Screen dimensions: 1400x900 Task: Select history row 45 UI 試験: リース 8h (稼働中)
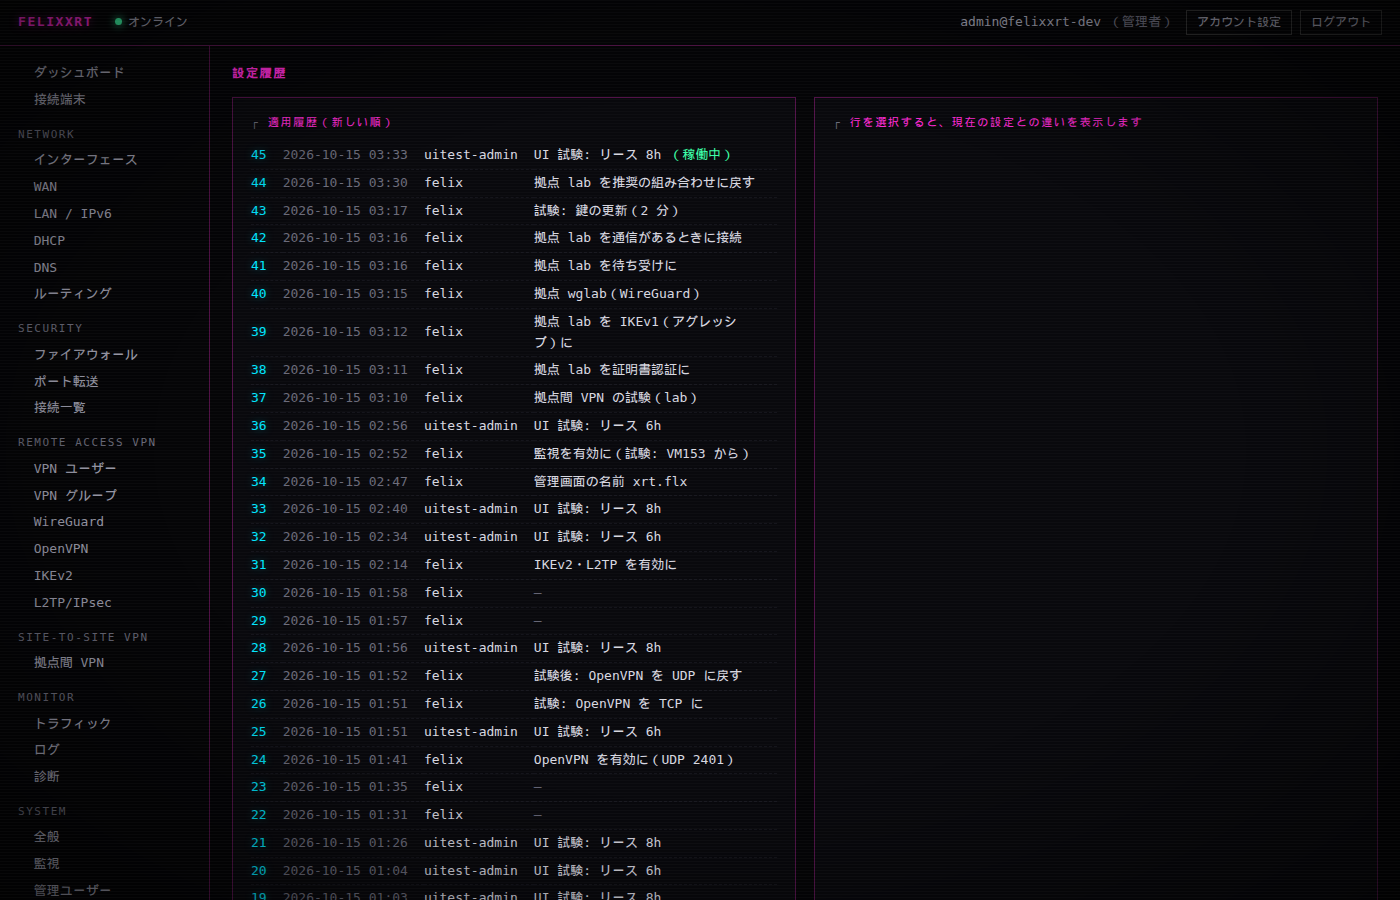point(513,155)
